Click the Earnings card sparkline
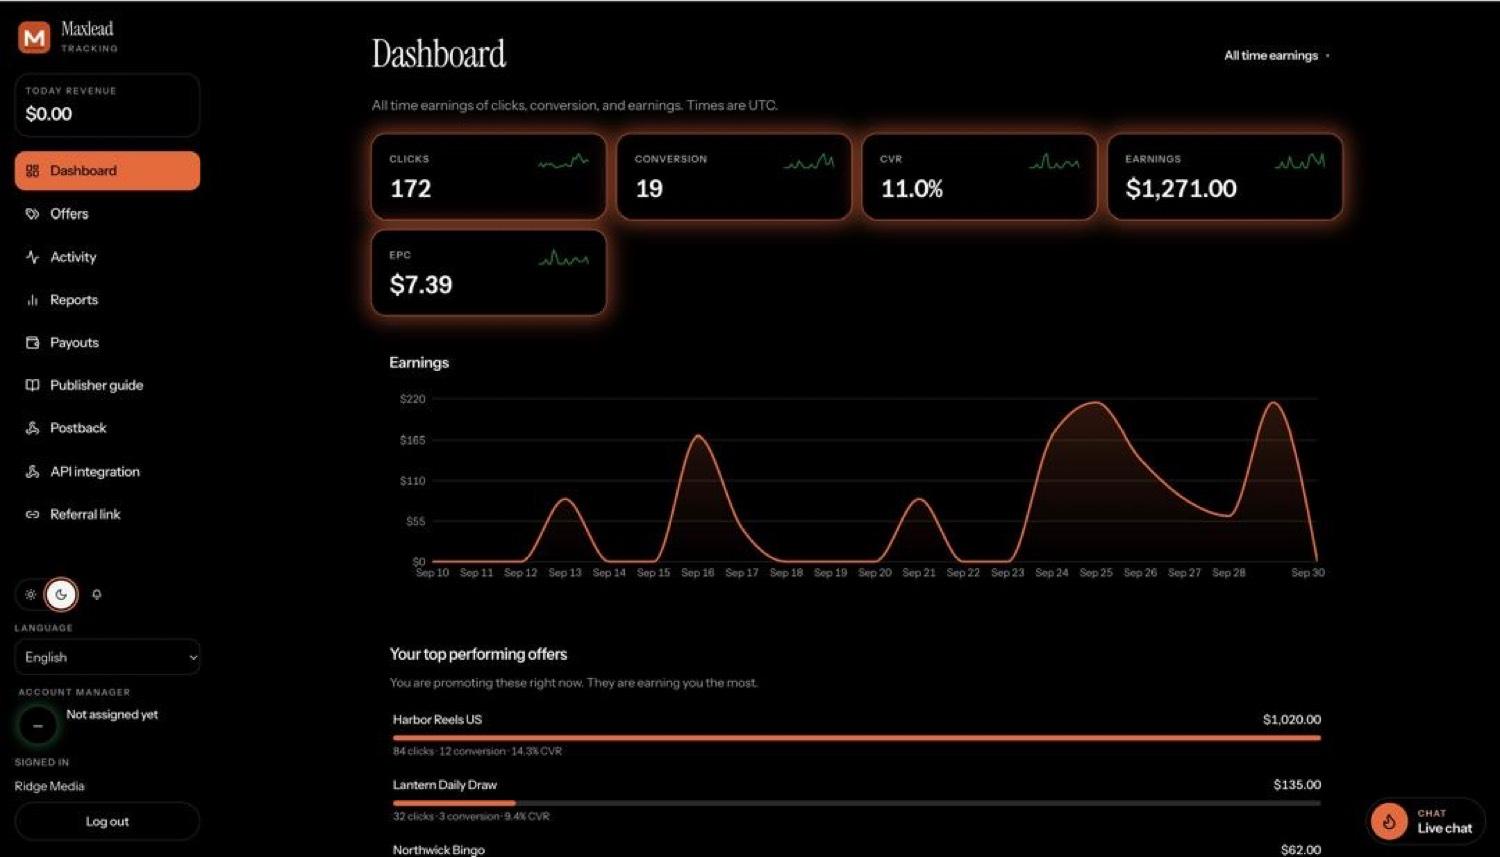Image resolution: width=1500 pixels, height=857 pixels. coord(1300,161)
